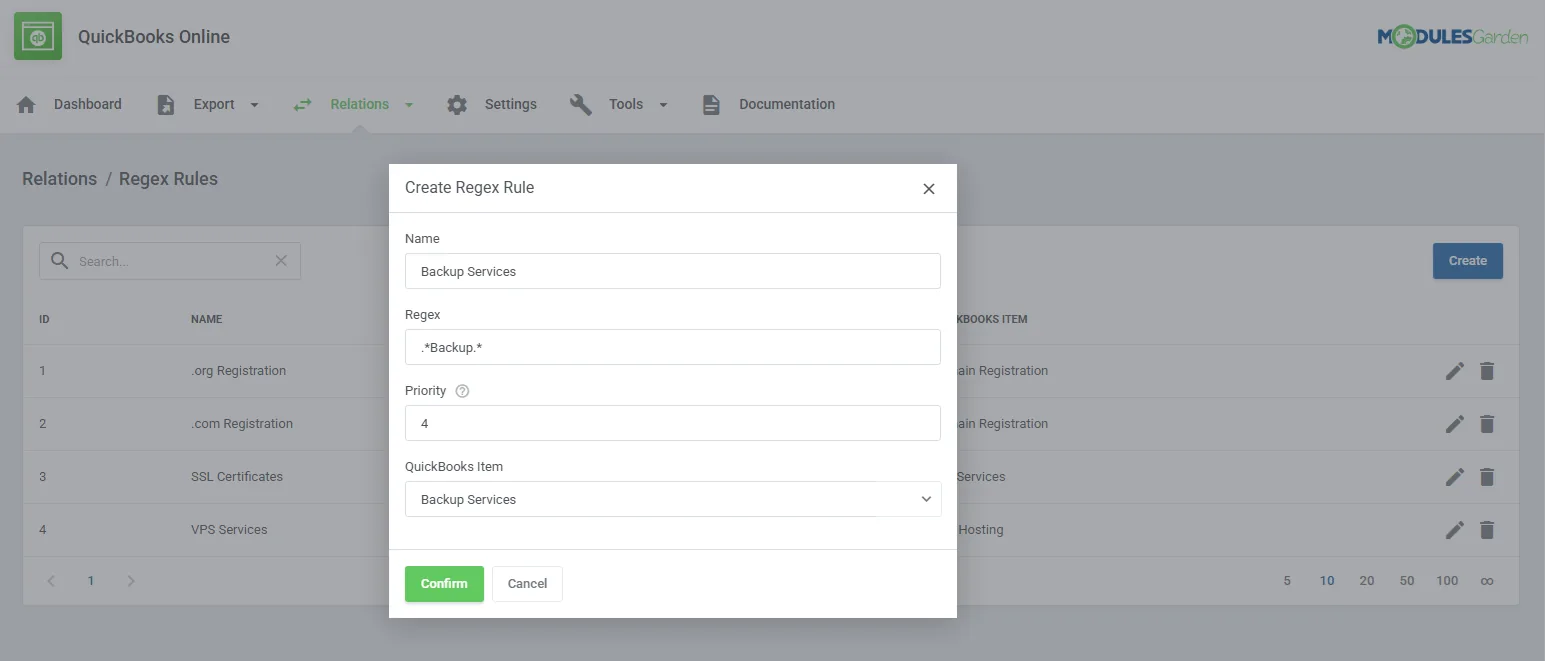
Task: Go to previous page arrow
Action: click(x=51, y=581)
